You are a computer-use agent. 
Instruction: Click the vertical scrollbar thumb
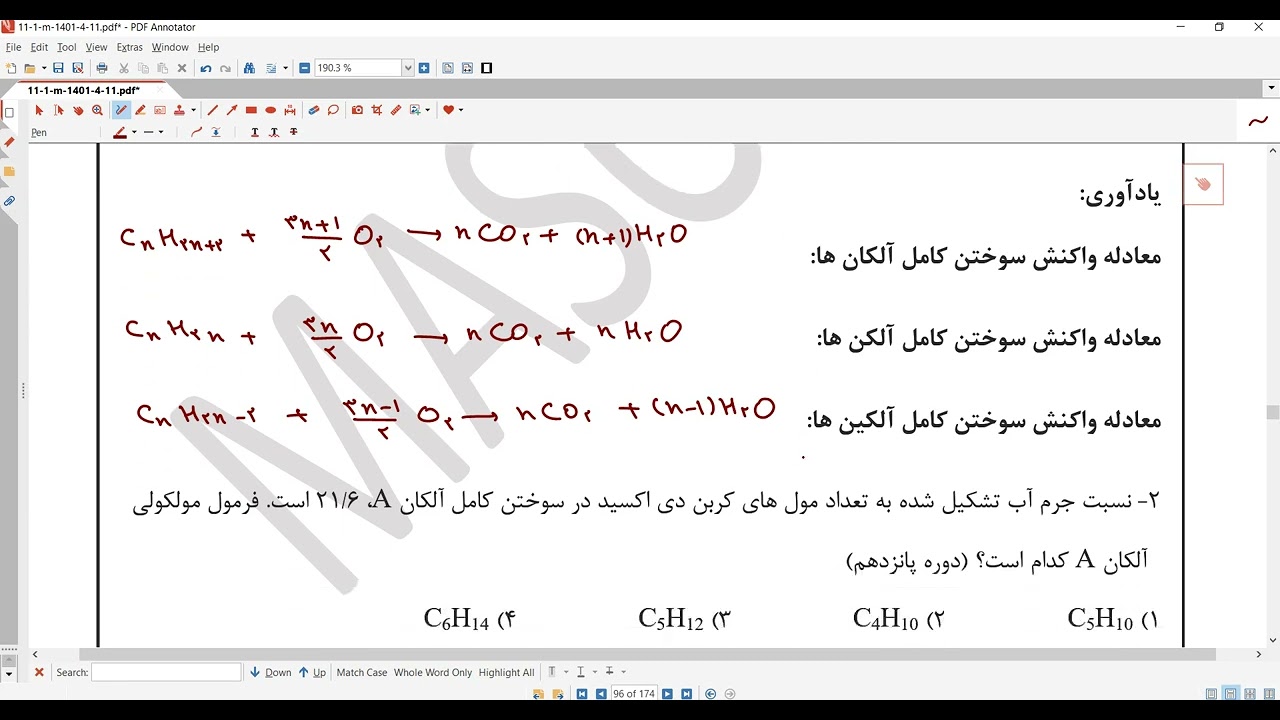(x=1273, y=412)
